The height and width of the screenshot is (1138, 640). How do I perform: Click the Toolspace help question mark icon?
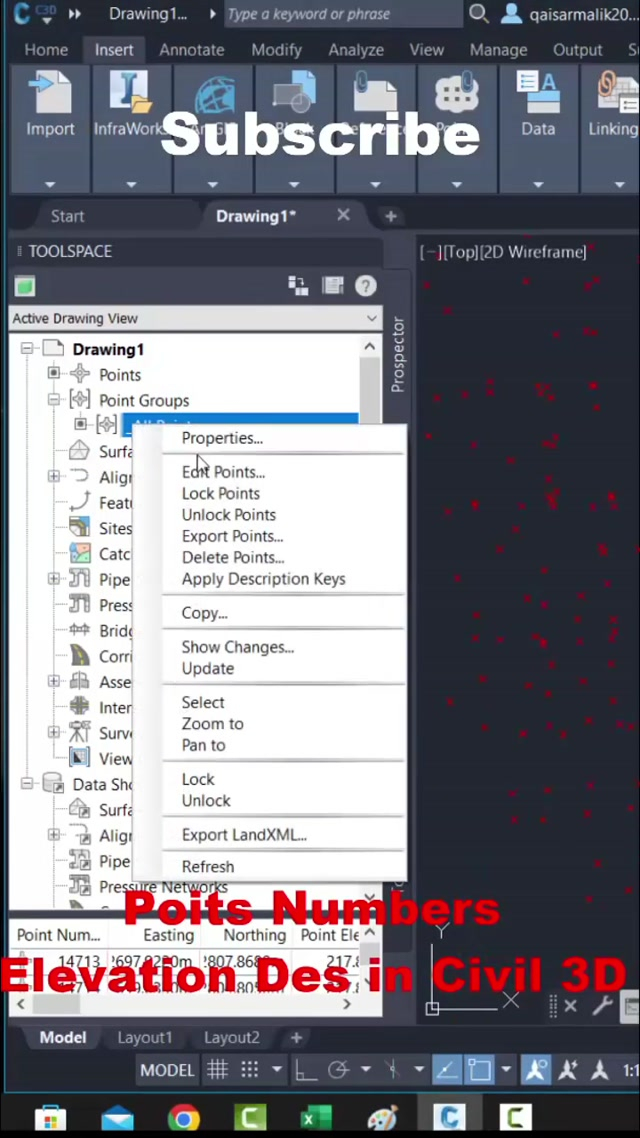pos(366,286)
